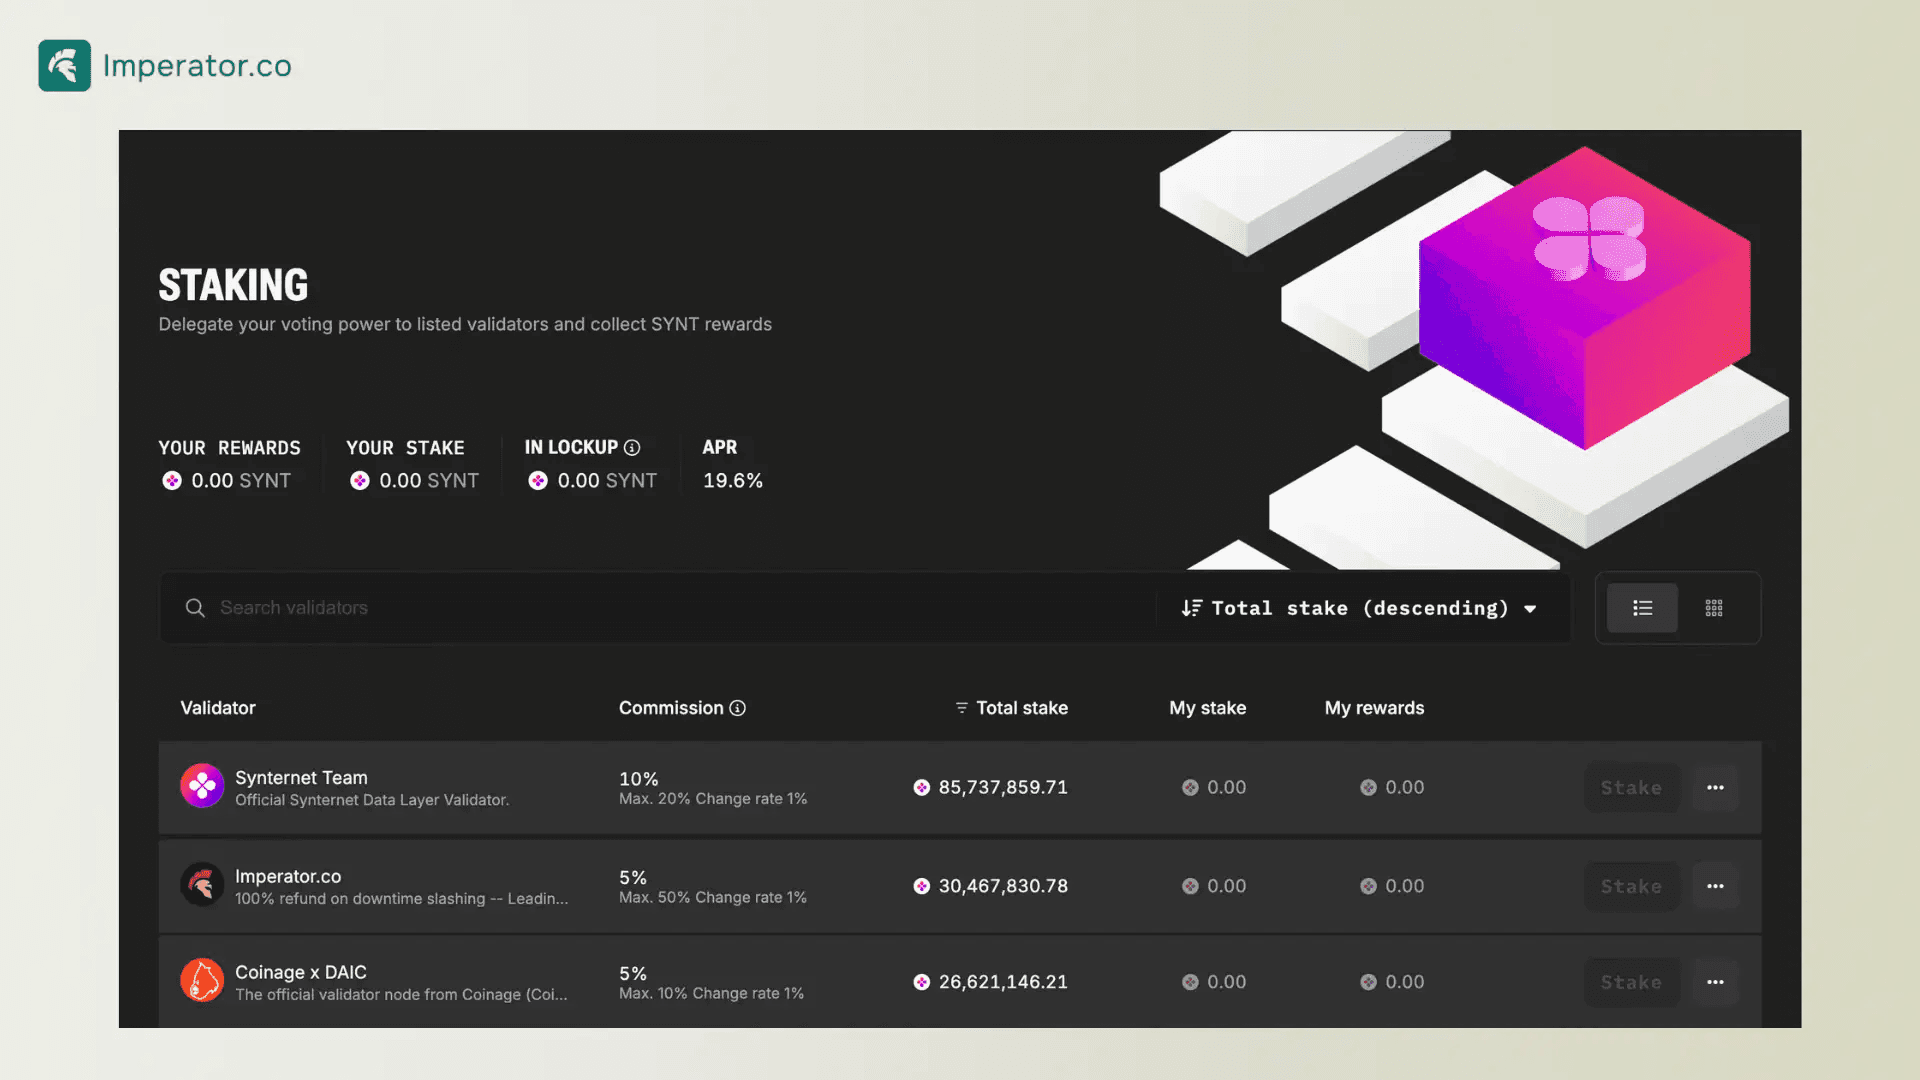This screenshot has width=1920, height=1080.
Task: Sort by the Total stake column header
Action: [x=1022, y=708]
